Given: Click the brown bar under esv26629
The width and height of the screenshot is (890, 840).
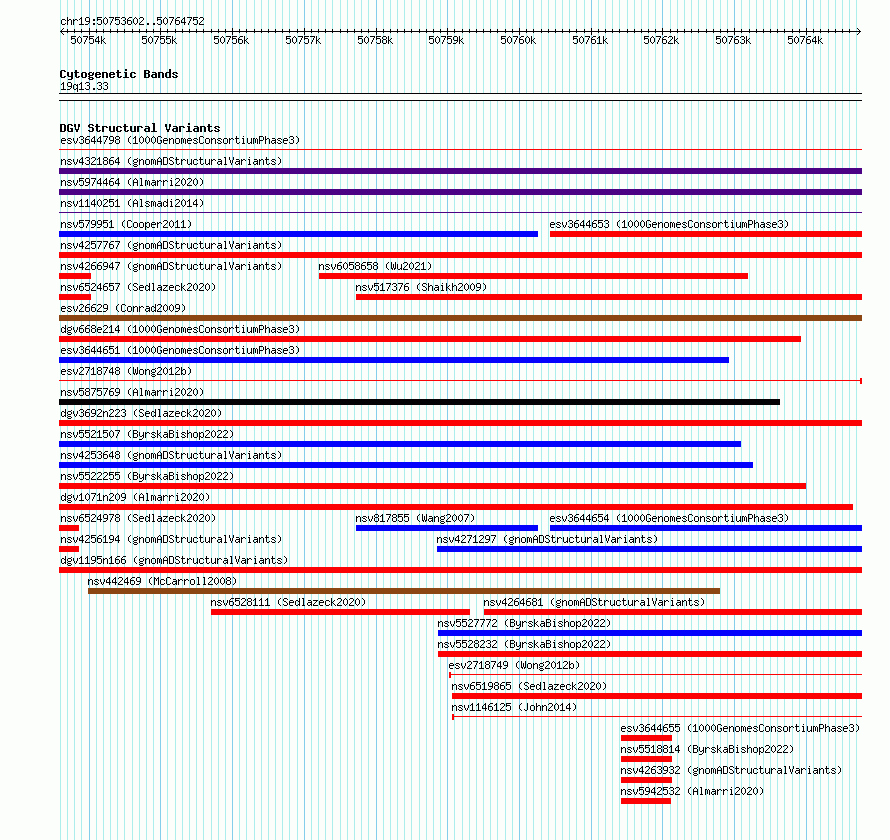Looking at the screenshot, I should point(460,318).
